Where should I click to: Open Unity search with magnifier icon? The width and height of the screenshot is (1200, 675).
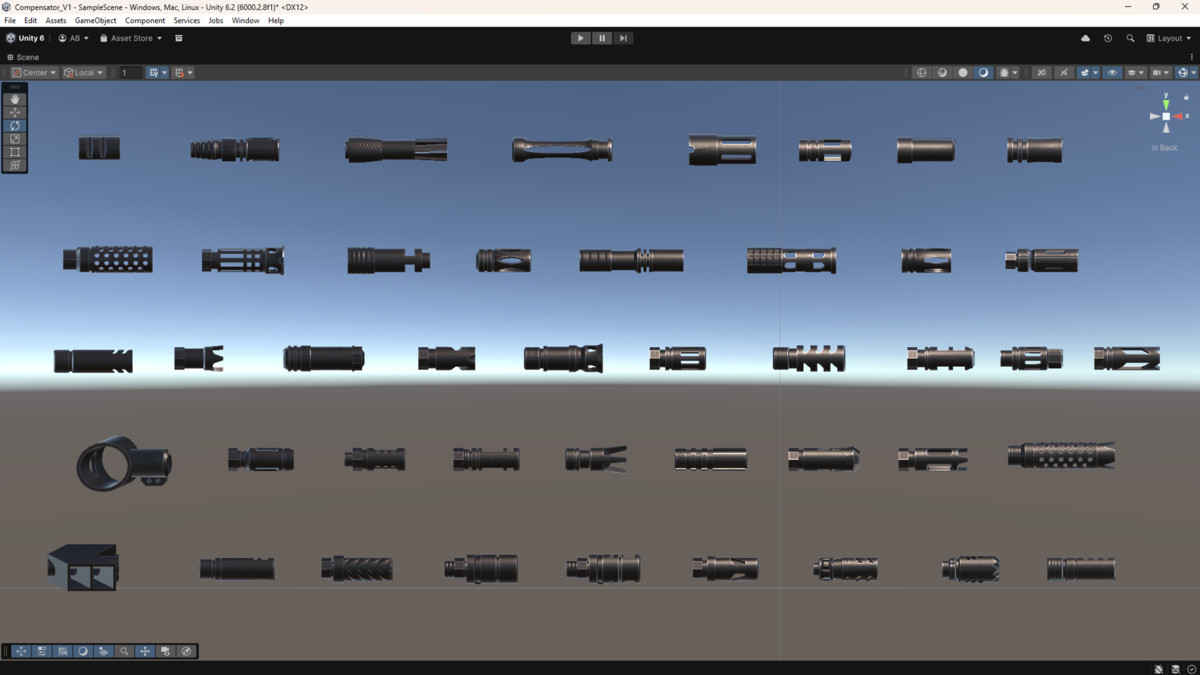(1130, 38)
